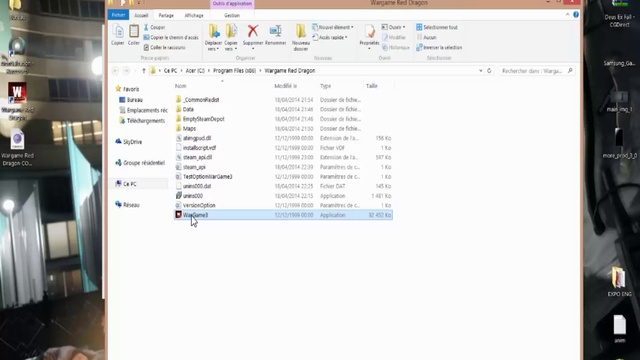640x360 pixels.
Task: Open Copier vers folder icon
Action: coord(231,37)
